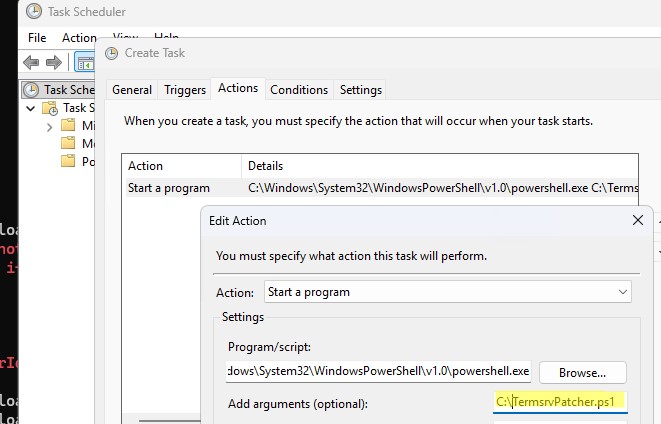Click the Add arguments input field

point(560,402)
